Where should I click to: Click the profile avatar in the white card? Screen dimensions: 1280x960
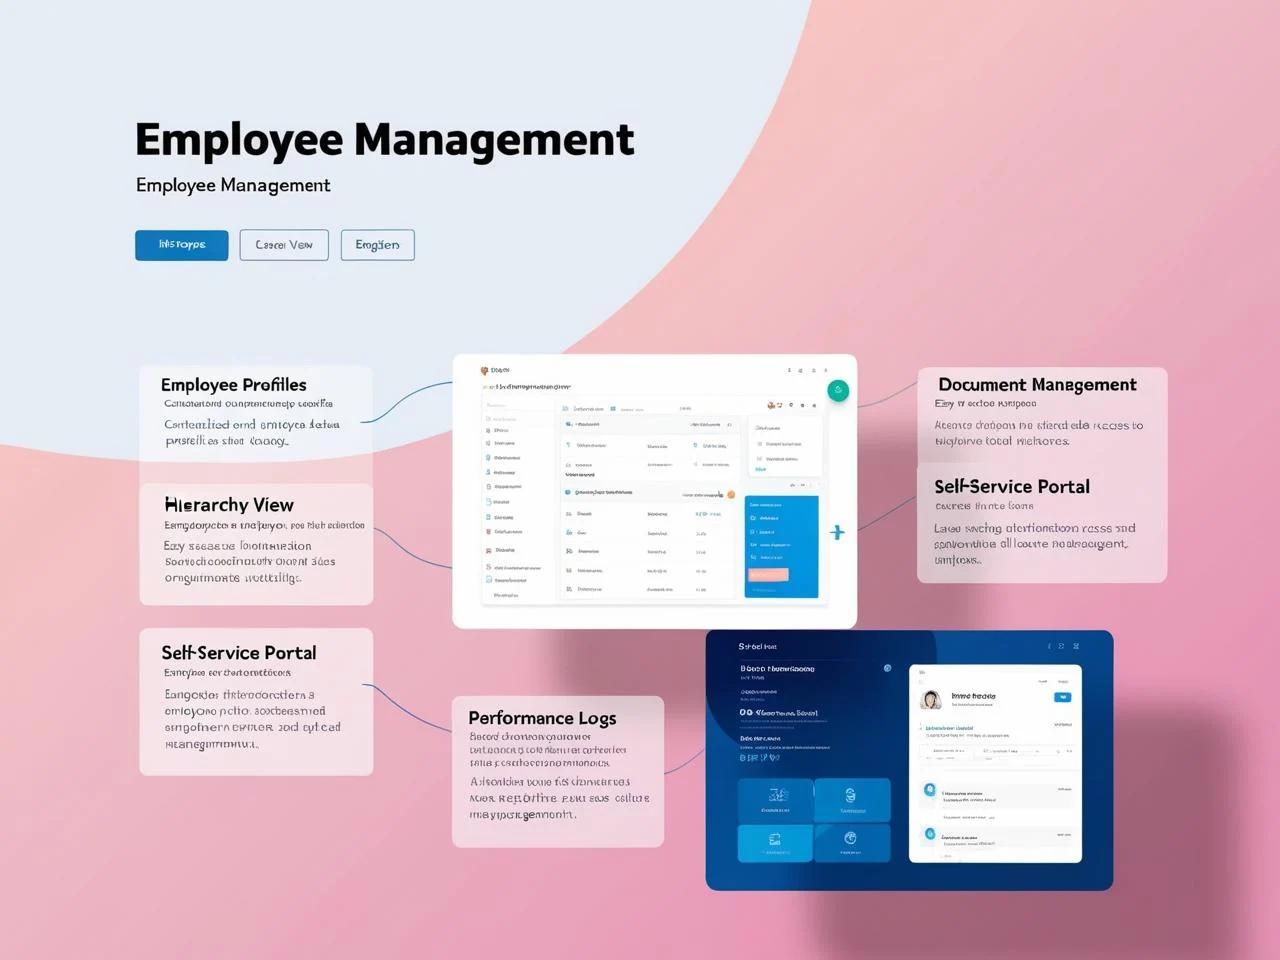click(931, 699)
